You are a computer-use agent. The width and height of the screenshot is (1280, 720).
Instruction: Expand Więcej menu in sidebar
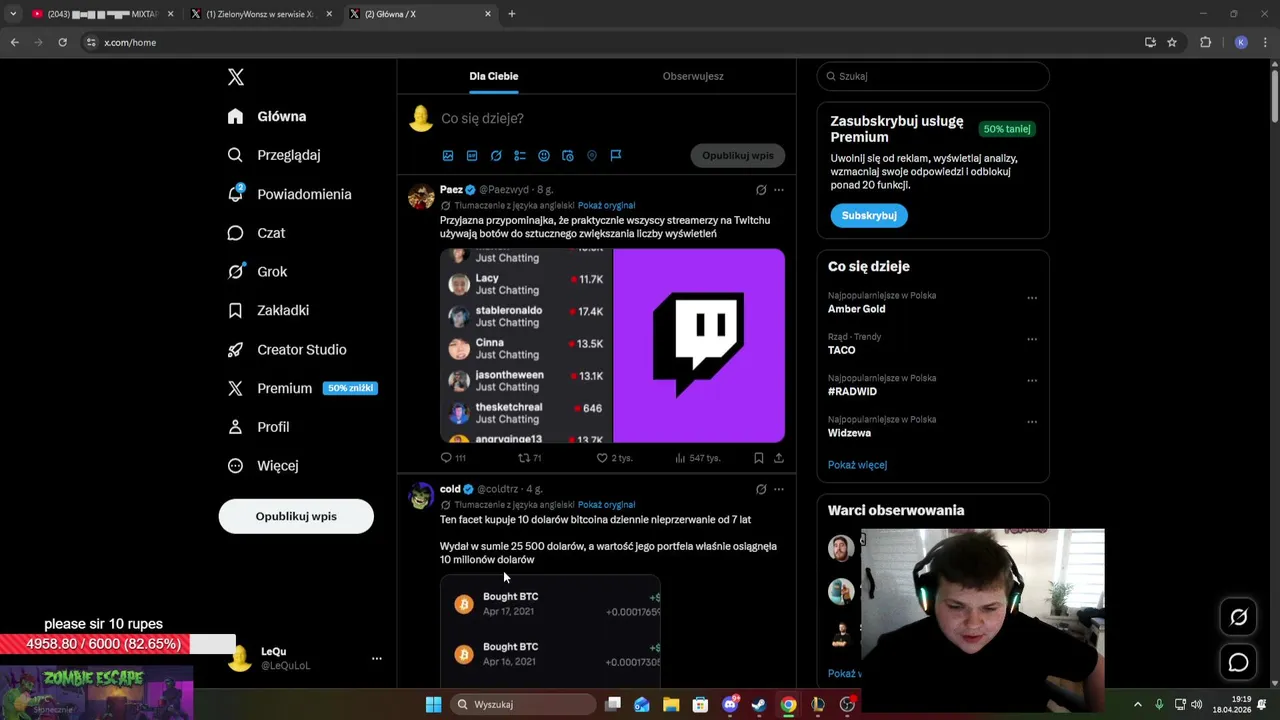263,465
